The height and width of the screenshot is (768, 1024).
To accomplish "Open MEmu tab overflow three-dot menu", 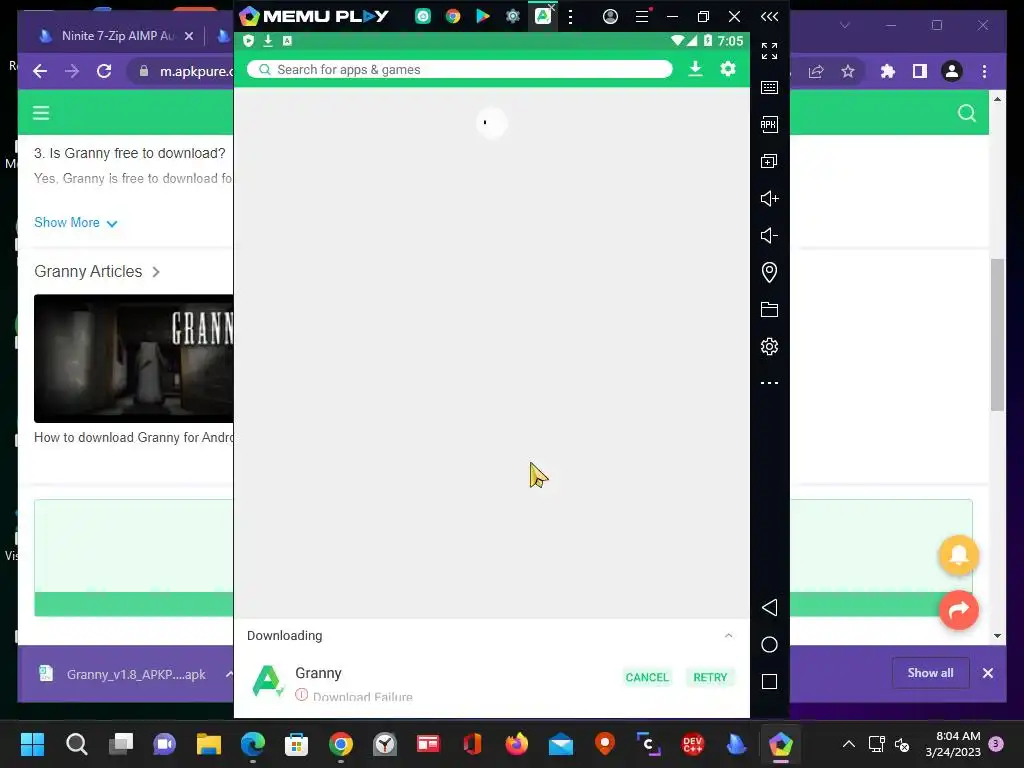I will click(570, 17).
